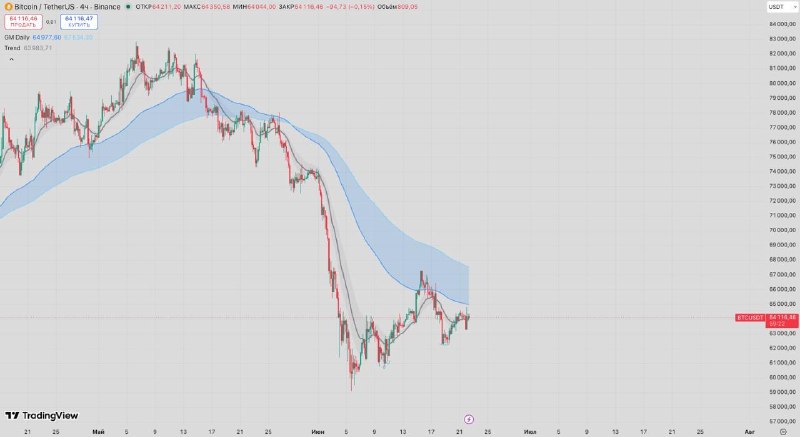The image size is (800, 437).
Task: Click the red ПРОДАТЬ sell button
Action: click(x=23, y=21)
